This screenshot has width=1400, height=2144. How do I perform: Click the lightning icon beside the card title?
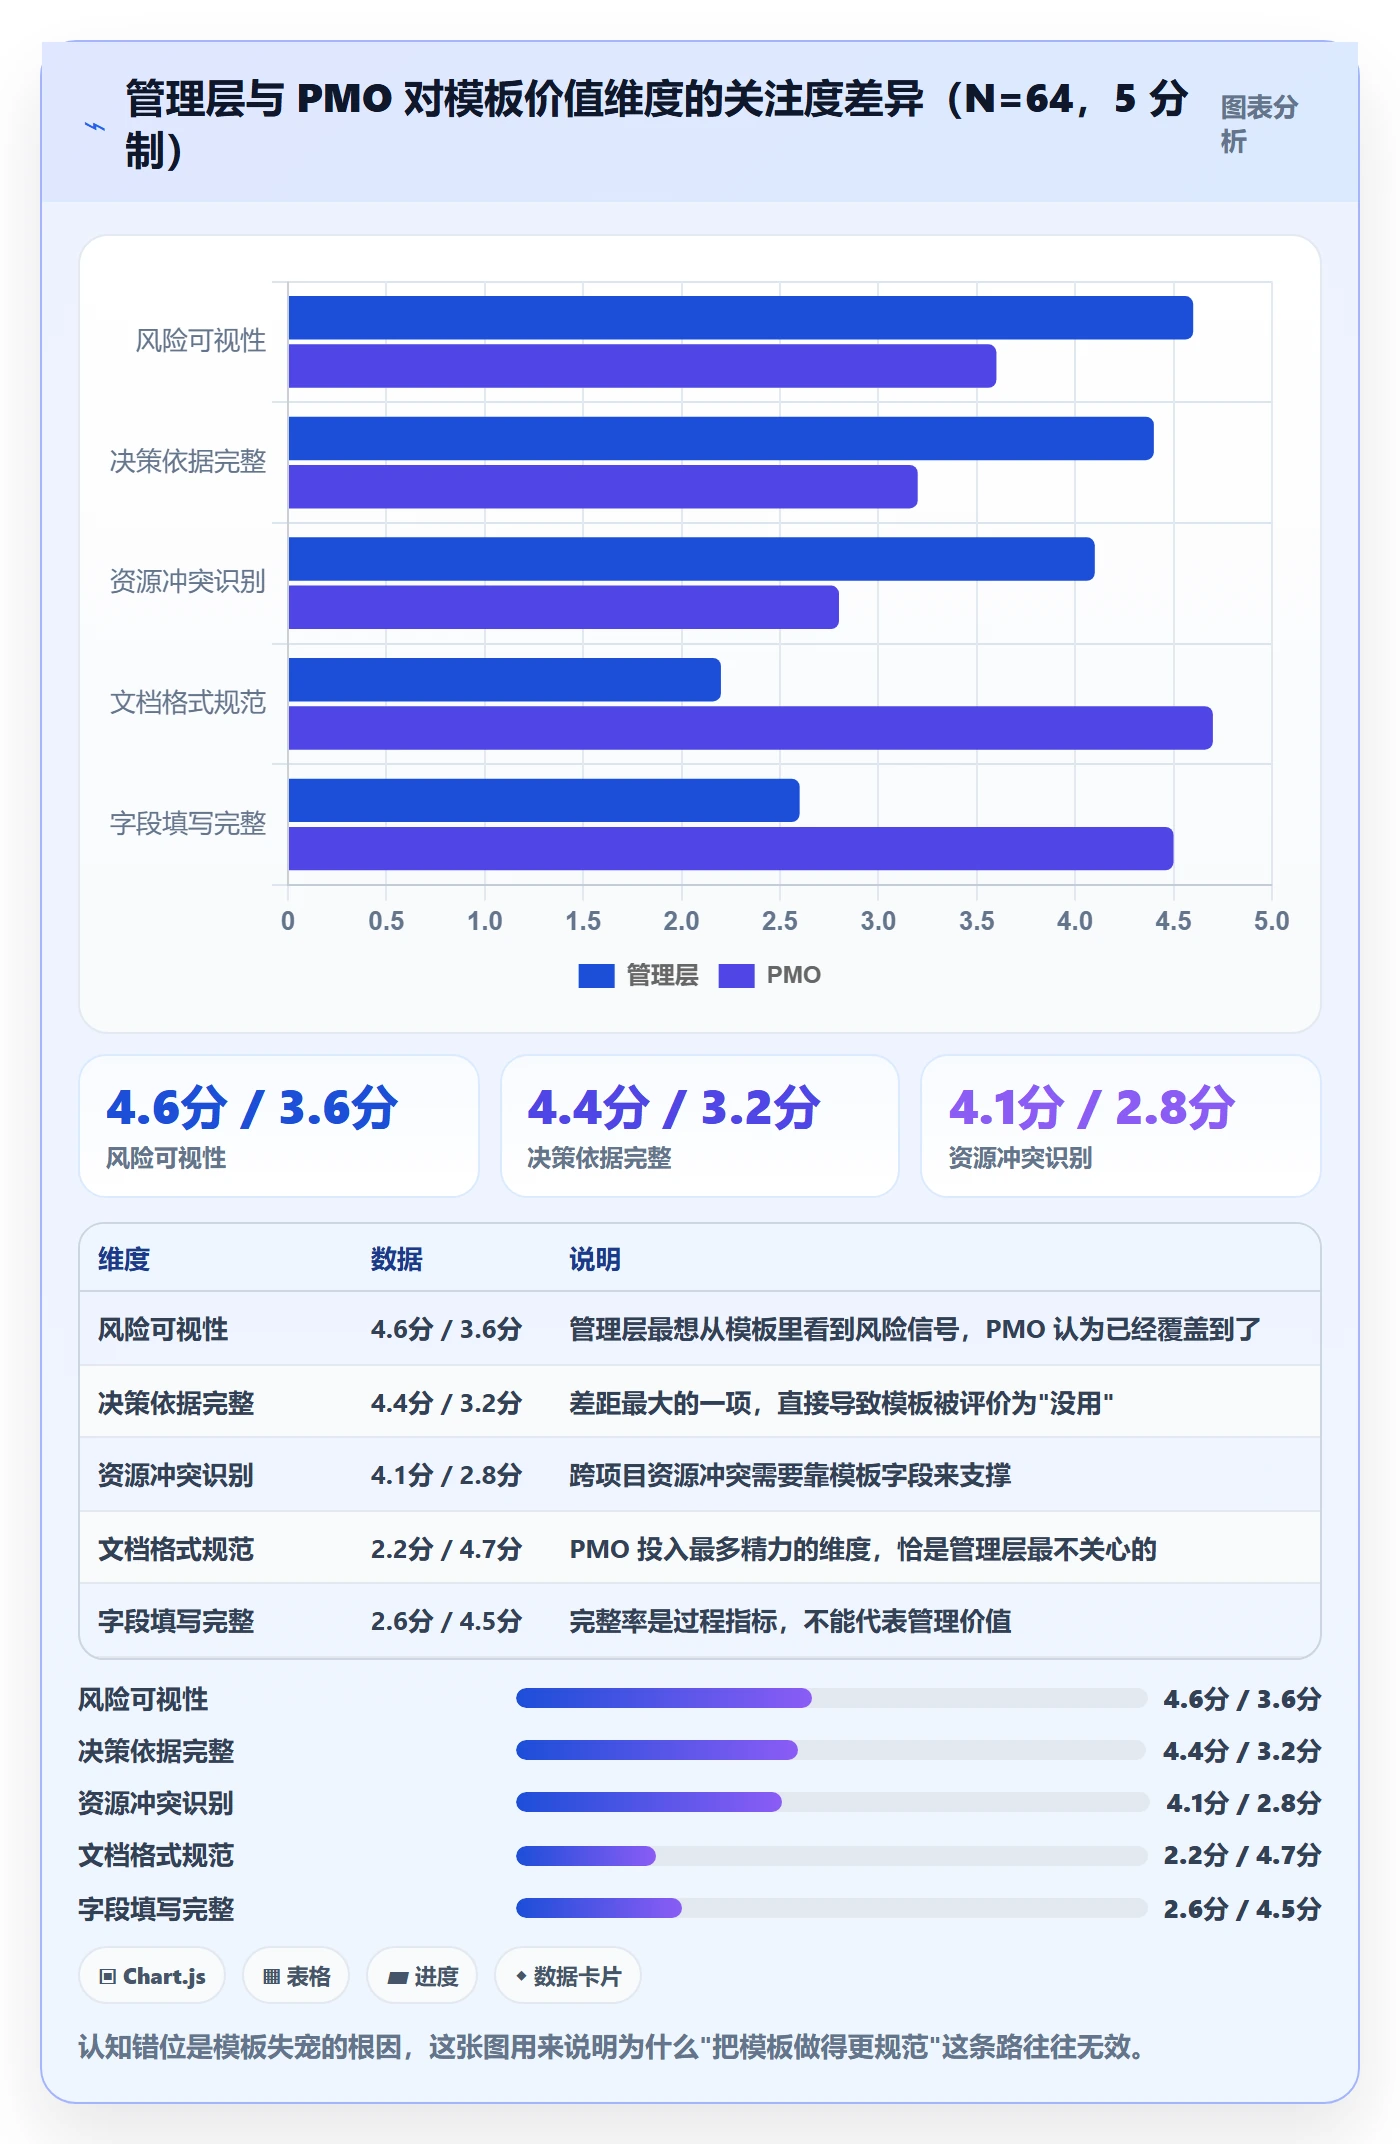point(95,126)
